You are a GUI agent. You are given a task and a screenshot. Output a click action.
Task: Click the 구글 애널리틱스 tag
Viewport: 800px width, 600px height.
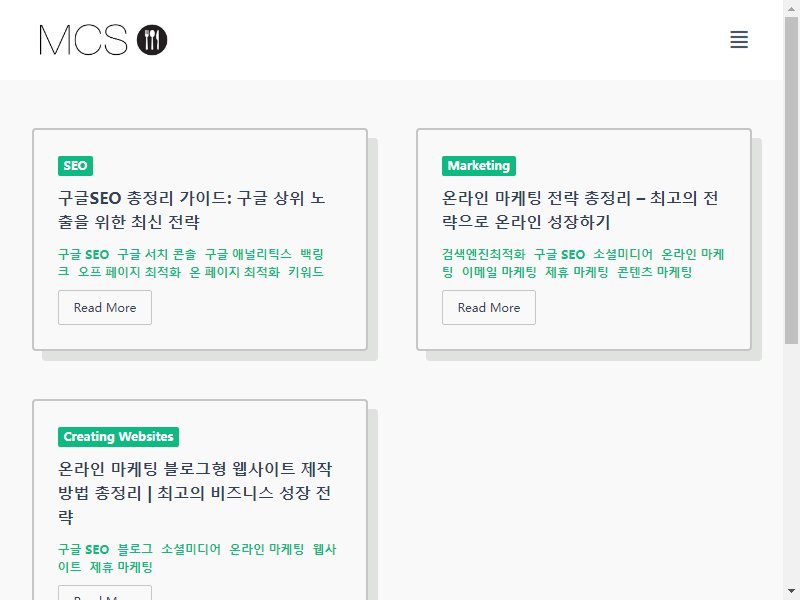[248, 255]
